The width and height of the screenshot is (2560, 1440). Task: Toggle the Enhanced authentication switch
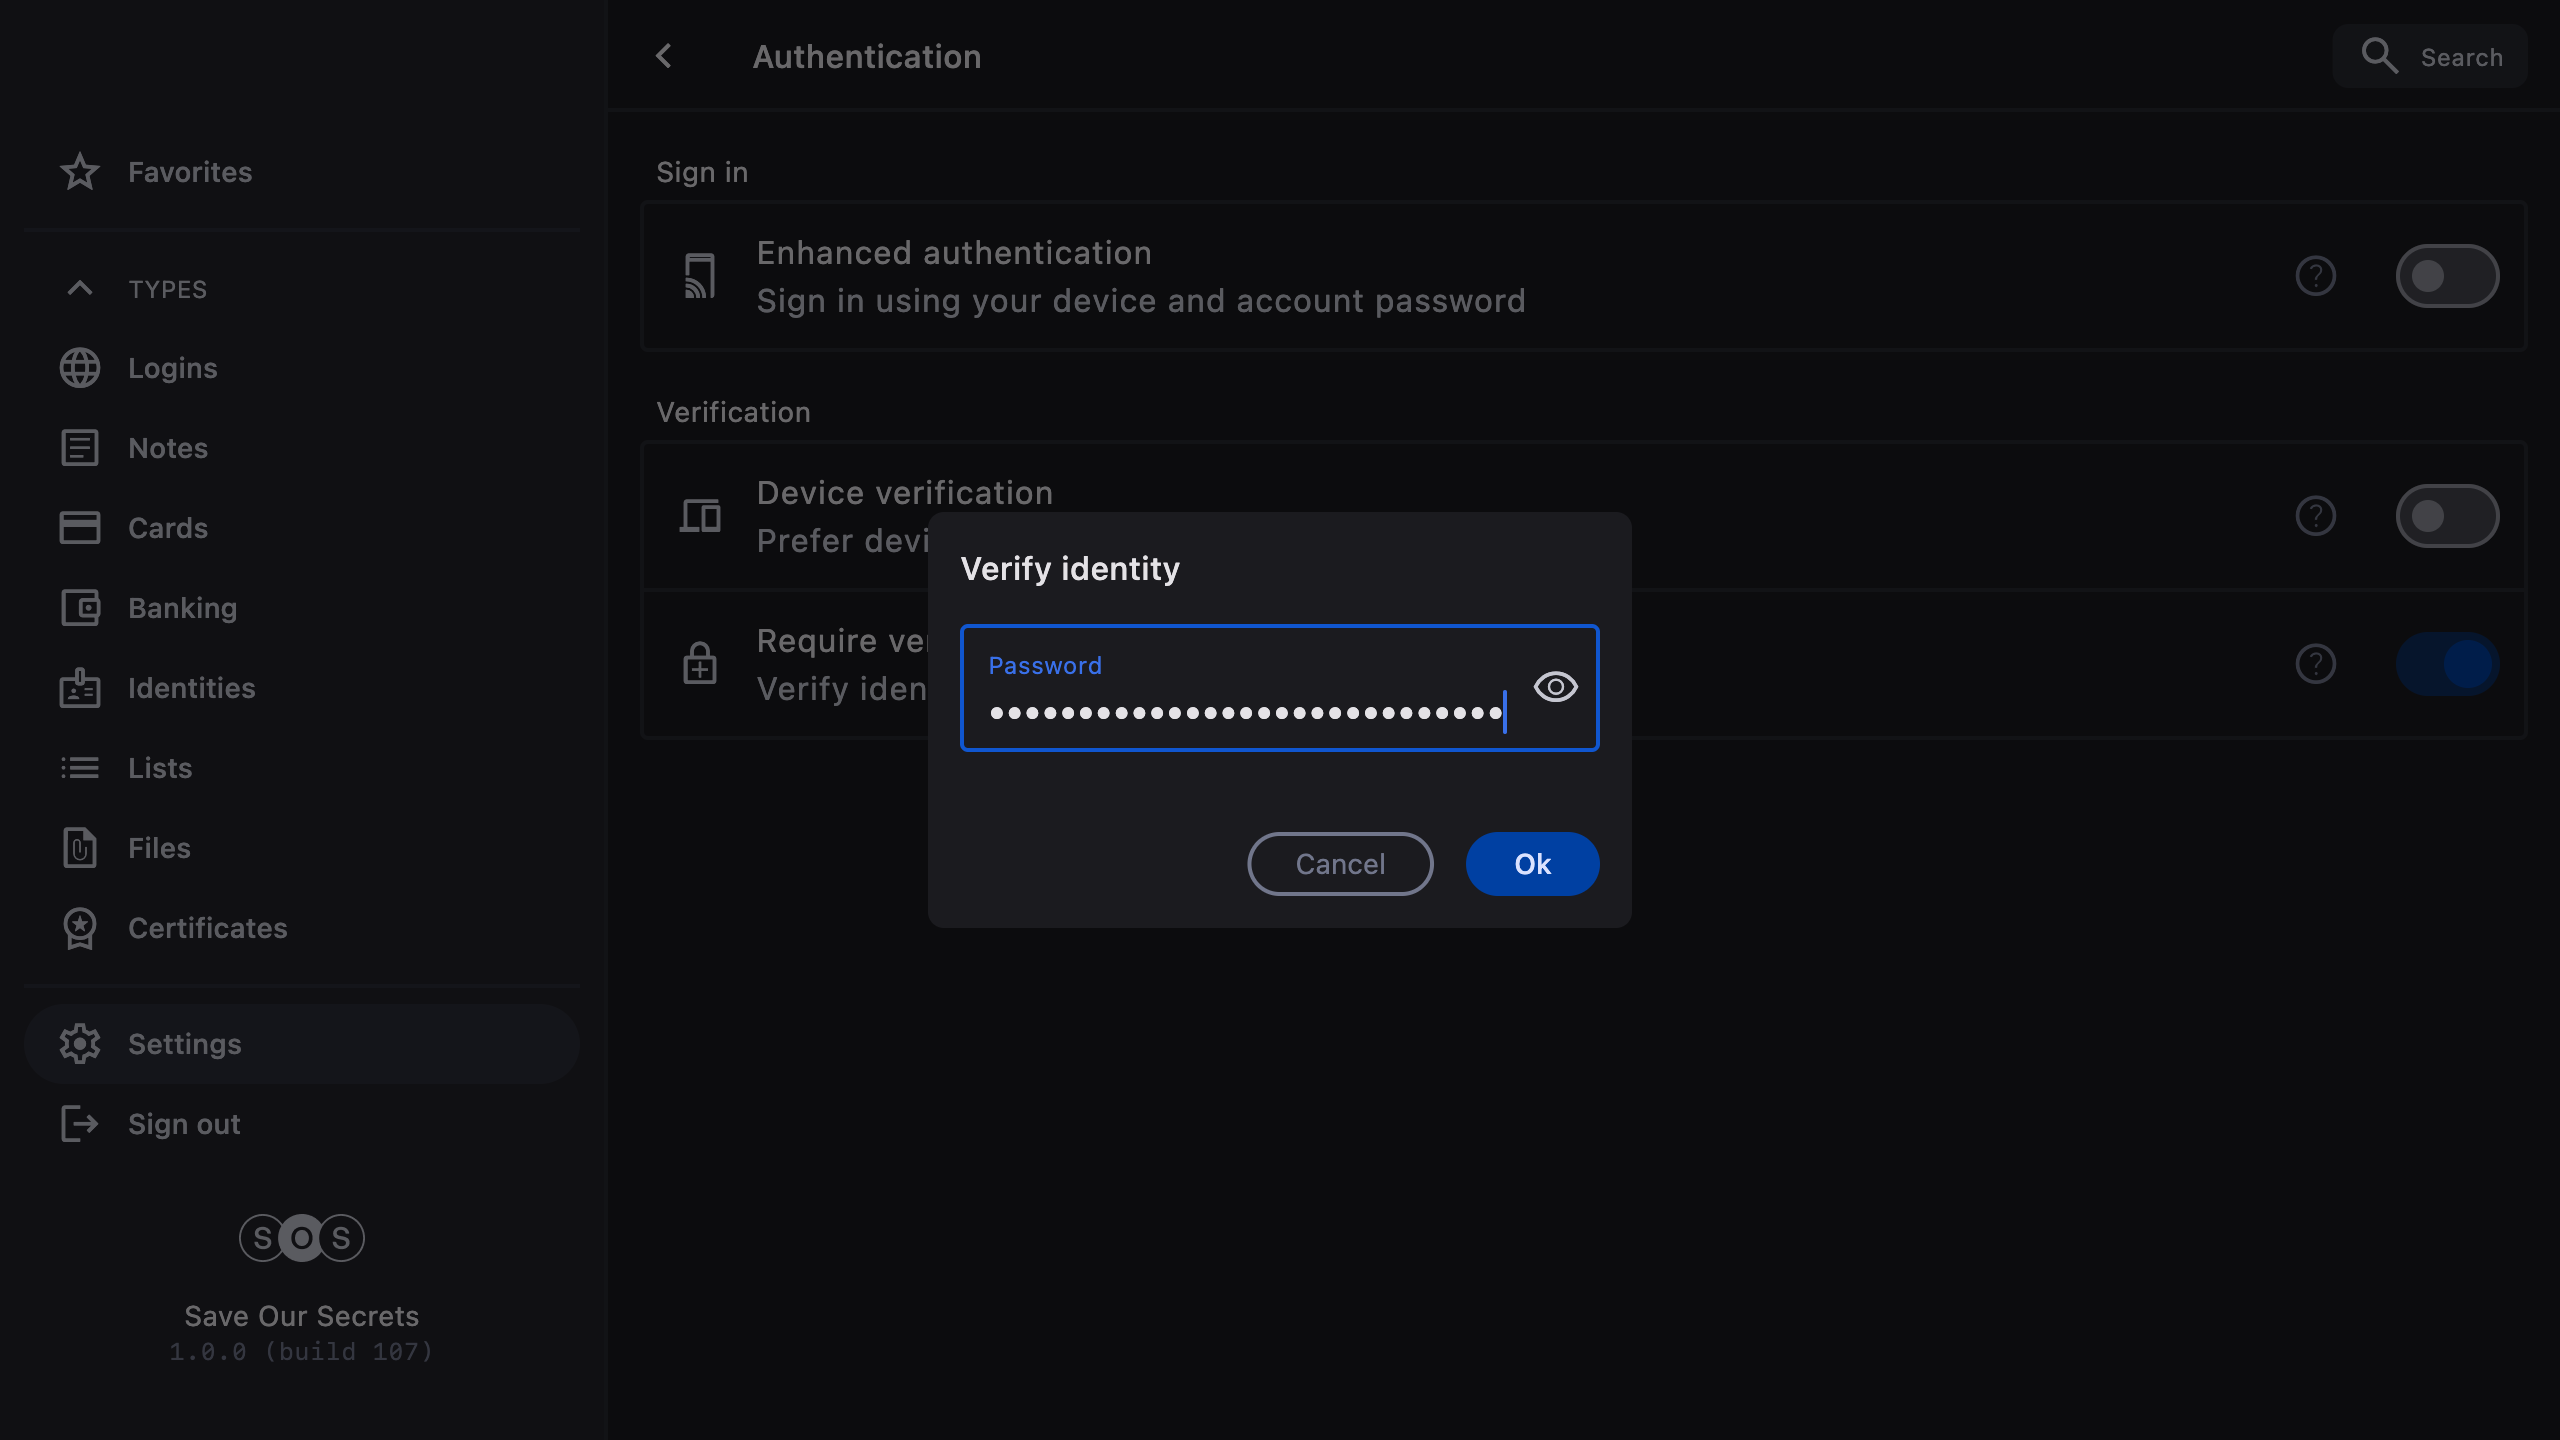pos(2446,276)
